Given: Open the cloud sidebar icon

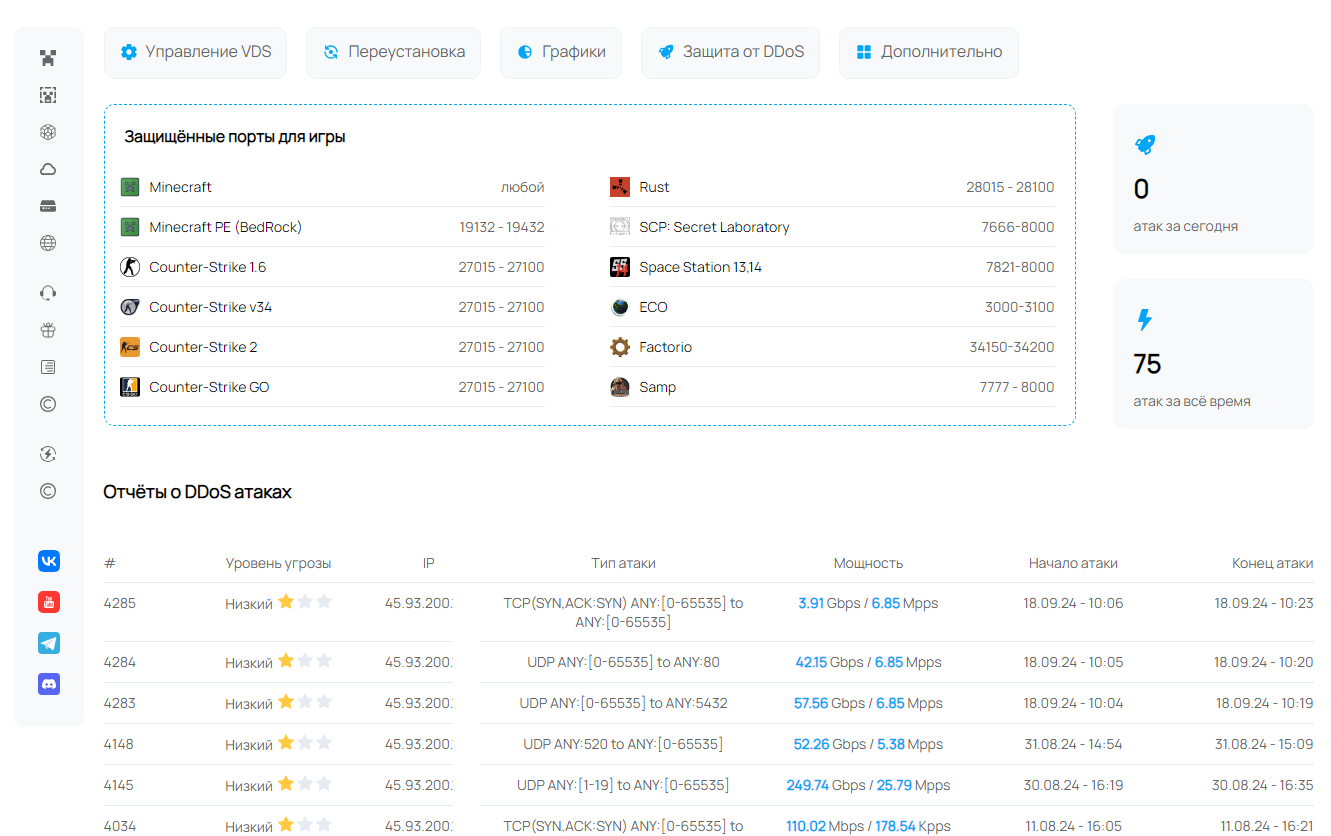Looking at the screenshot, I should click(x=48, y=169).
